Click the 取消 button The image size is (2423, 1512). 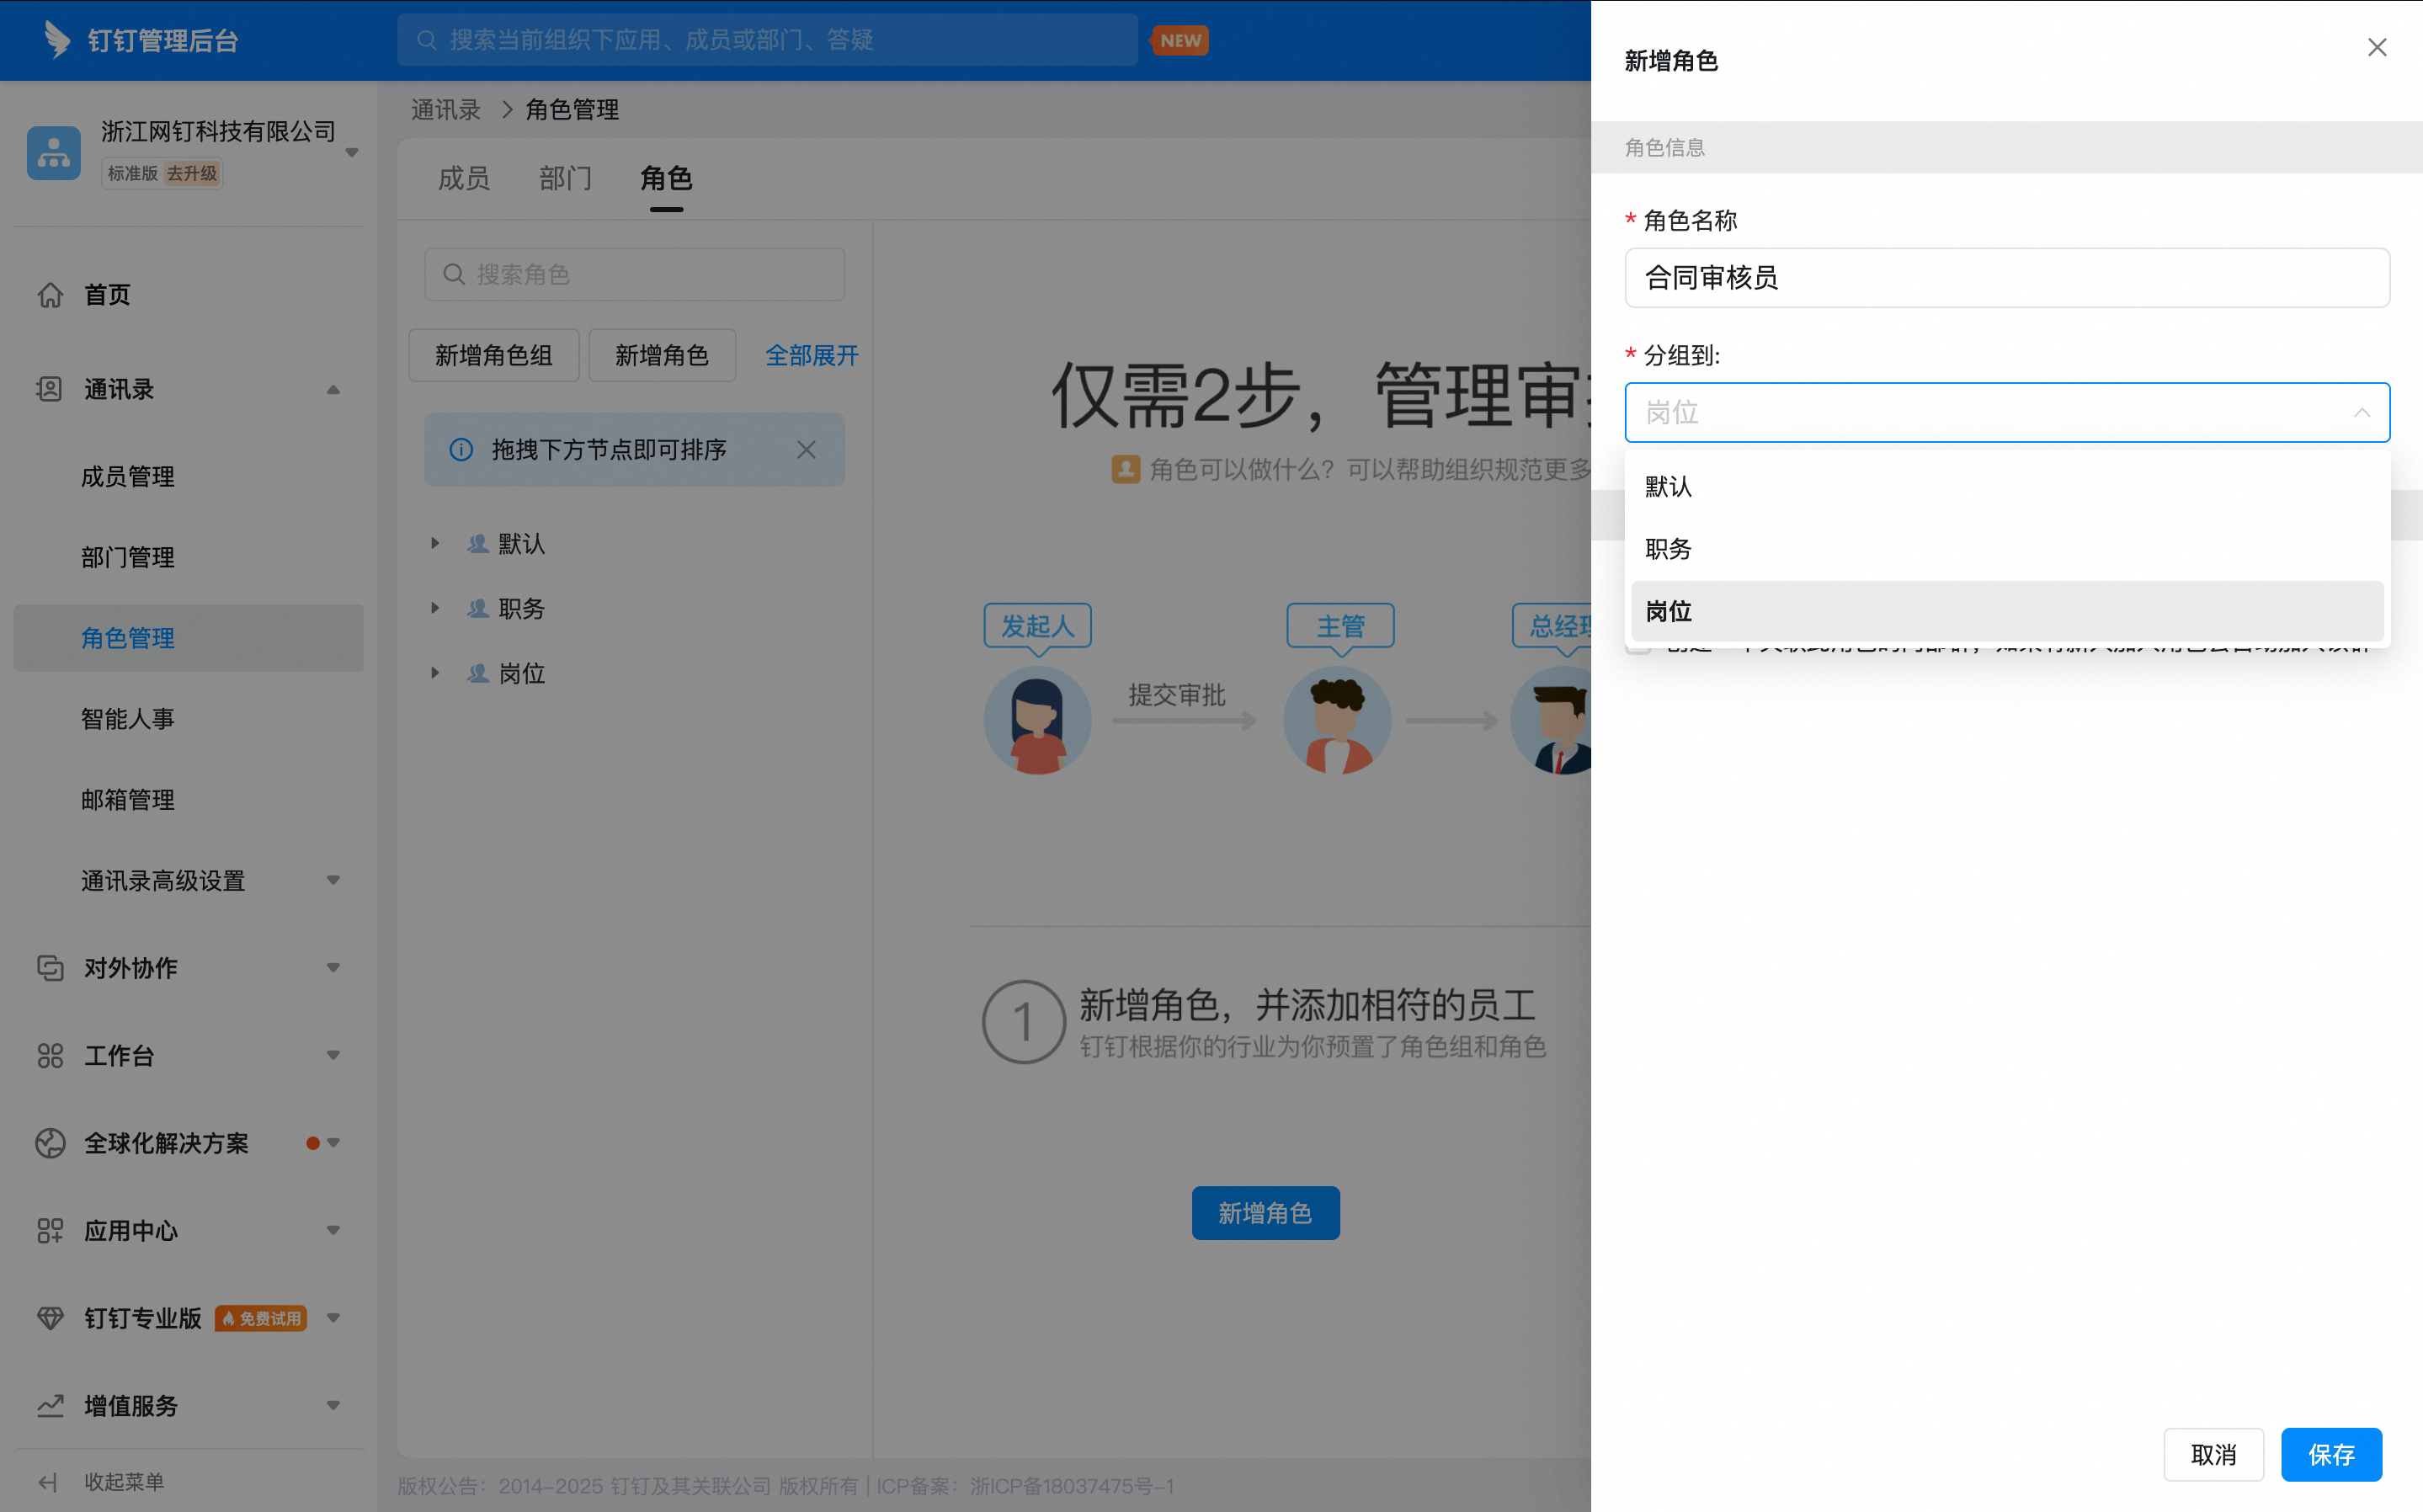click(x=2213, y=1455)
